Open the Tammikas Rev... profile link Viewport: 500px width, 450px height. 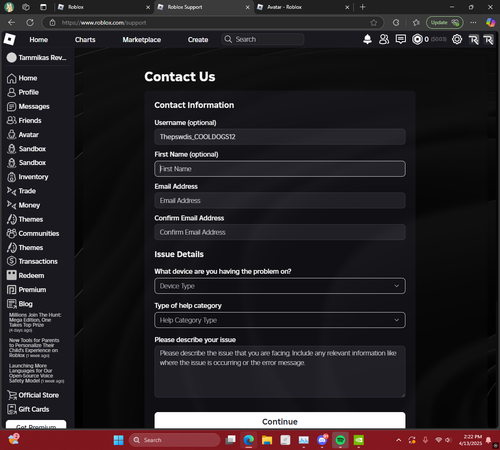37,58
